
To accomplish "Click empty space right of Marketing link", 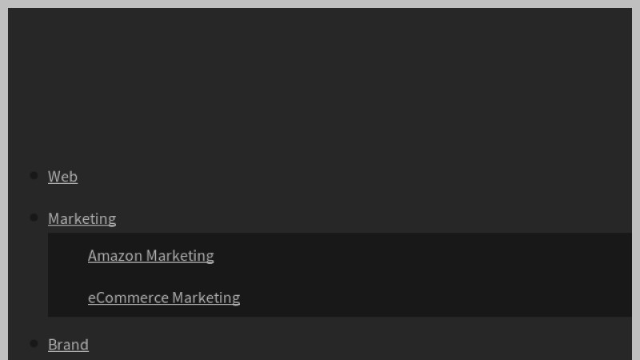I will click(374, 219).
